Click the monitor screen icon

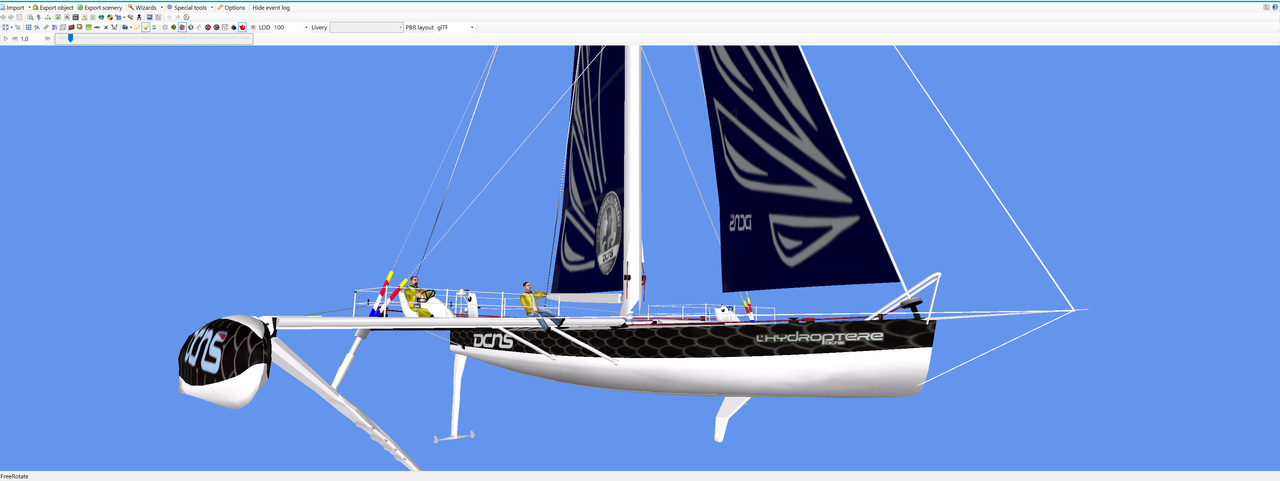point(150,17)
